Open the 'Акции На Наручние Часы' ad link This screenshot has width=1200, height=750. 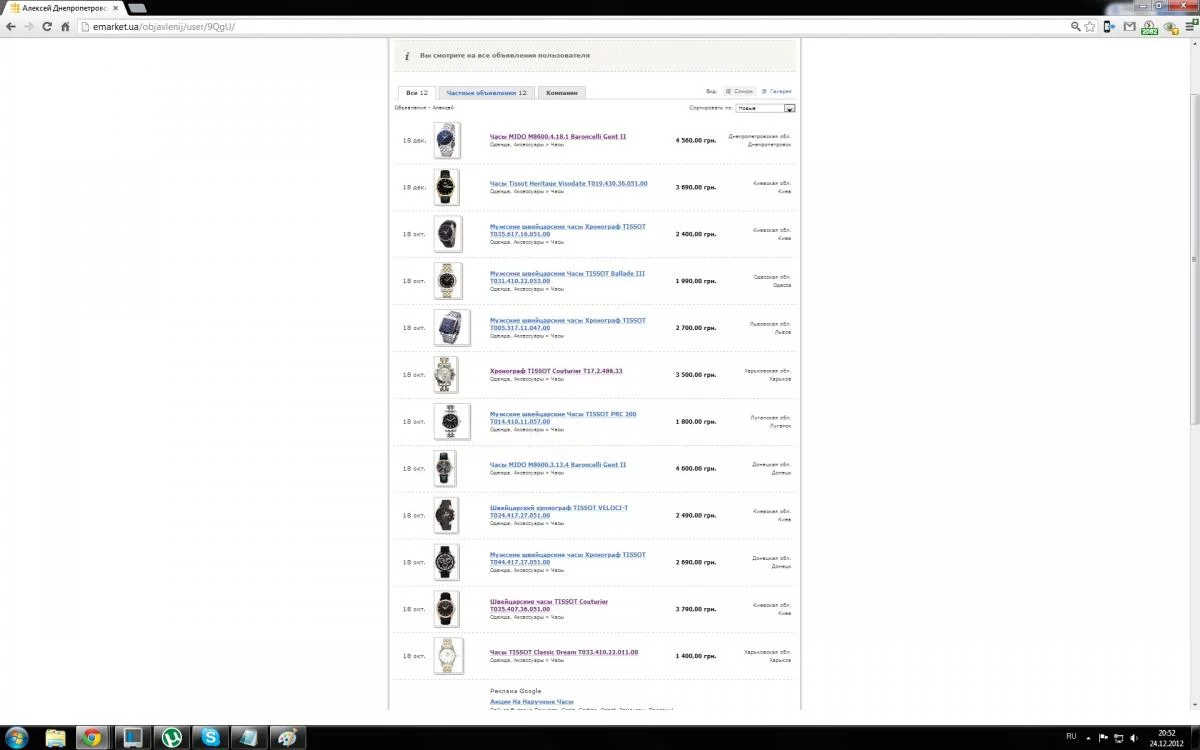pyautogui.click(x=532, y=702)
